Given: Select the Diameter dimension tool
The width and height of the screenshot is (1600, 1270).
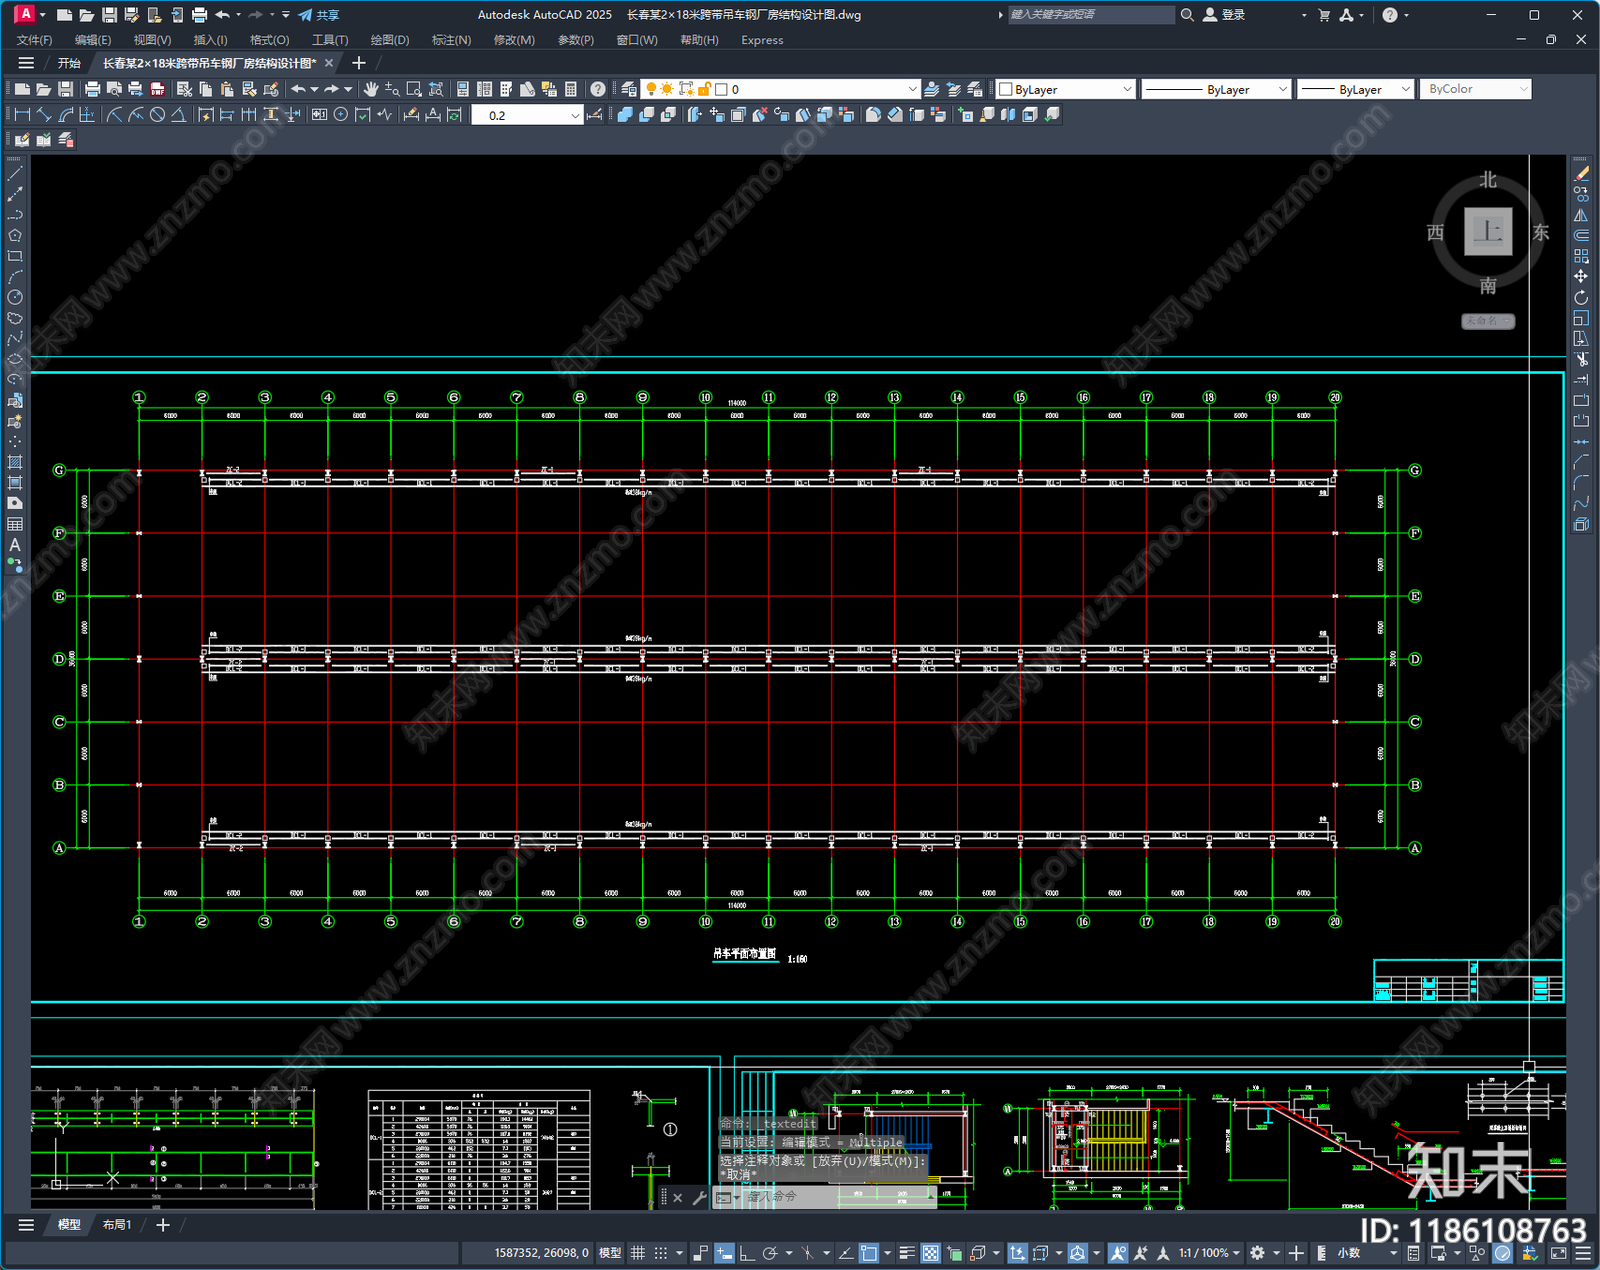Looking at the screenshot, I should click(x=157, y=115).
